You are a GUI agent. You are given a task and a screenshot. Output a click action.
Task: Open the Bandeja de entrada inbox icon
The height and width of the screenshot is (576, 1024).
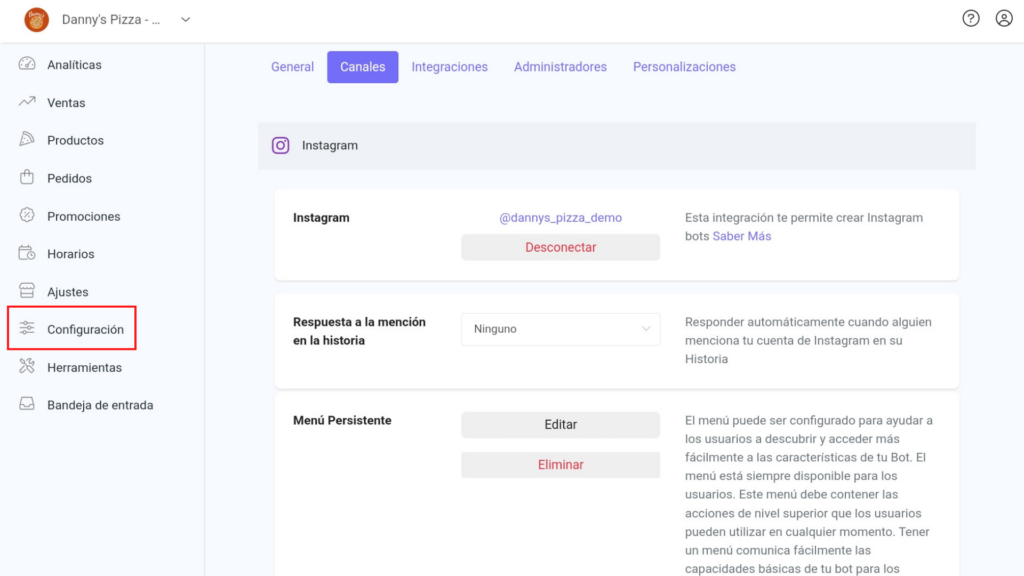click(x=27, y=404)
